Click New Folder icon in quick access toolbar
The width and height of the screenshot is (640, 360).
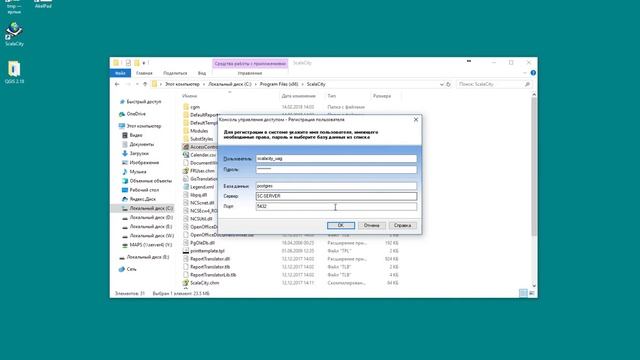(137, 63)
